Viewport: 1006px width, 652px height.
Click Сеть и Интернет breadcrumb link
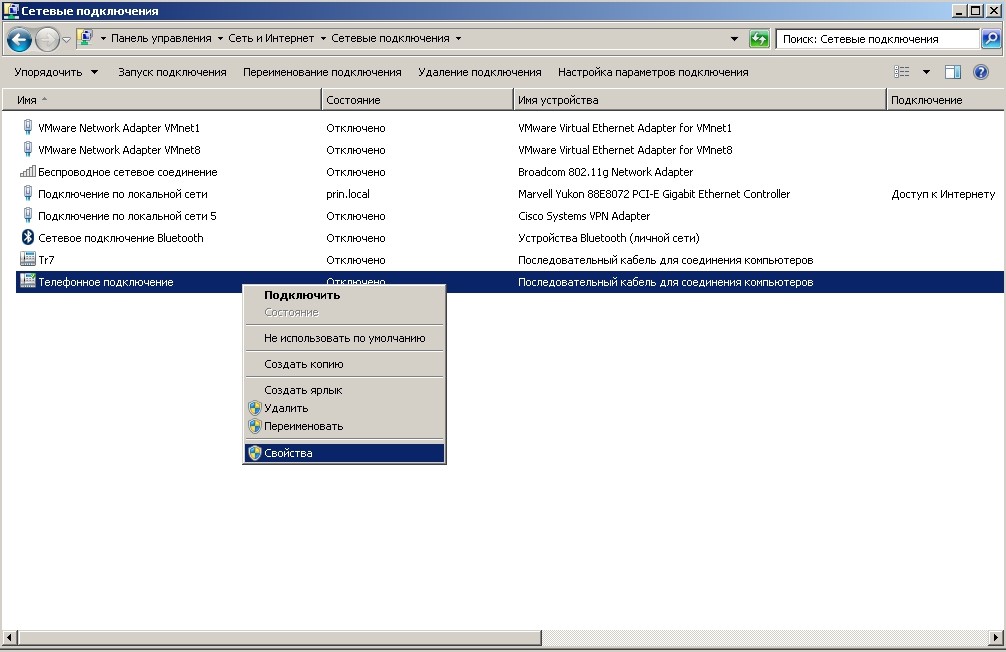pos(271,39)
